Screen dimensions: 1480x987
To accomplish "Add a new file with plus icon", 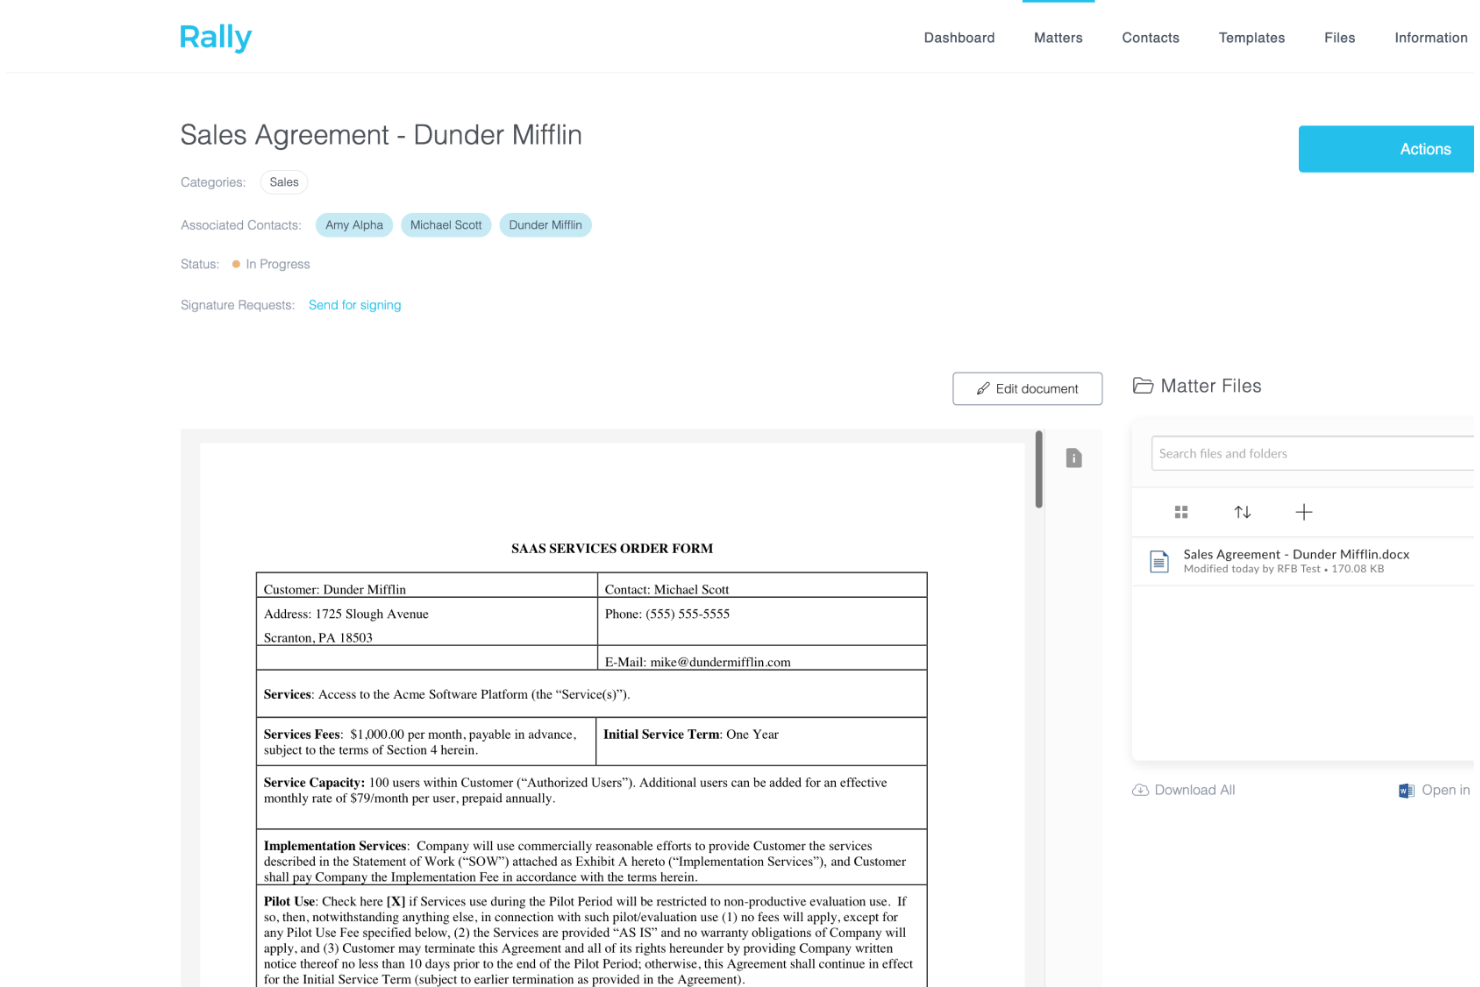I will [x=1304, y=512].
